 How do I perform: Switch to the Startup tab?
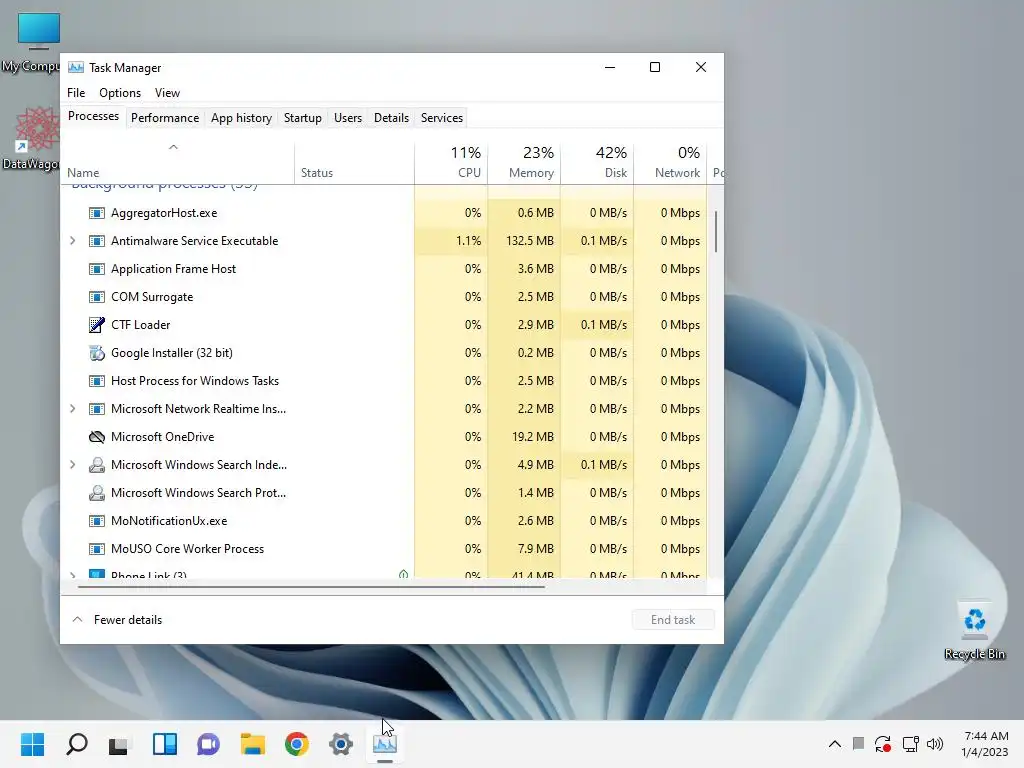coord(302,118)
